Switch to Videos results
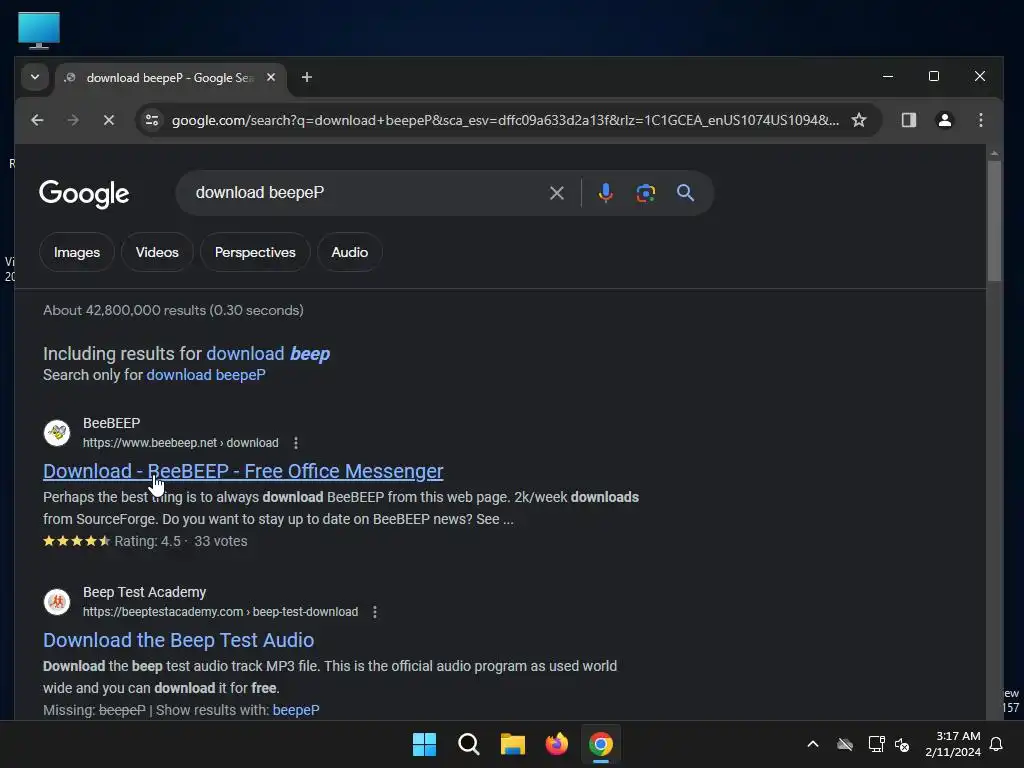The image size is (1024, 768). [157, 252]
